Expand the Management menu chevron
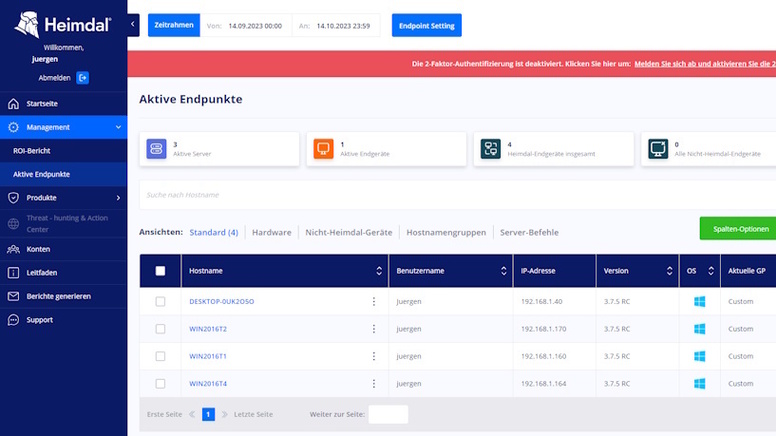Image resolution: width=776 pixels, height=436 pixels. pos(118,127)
